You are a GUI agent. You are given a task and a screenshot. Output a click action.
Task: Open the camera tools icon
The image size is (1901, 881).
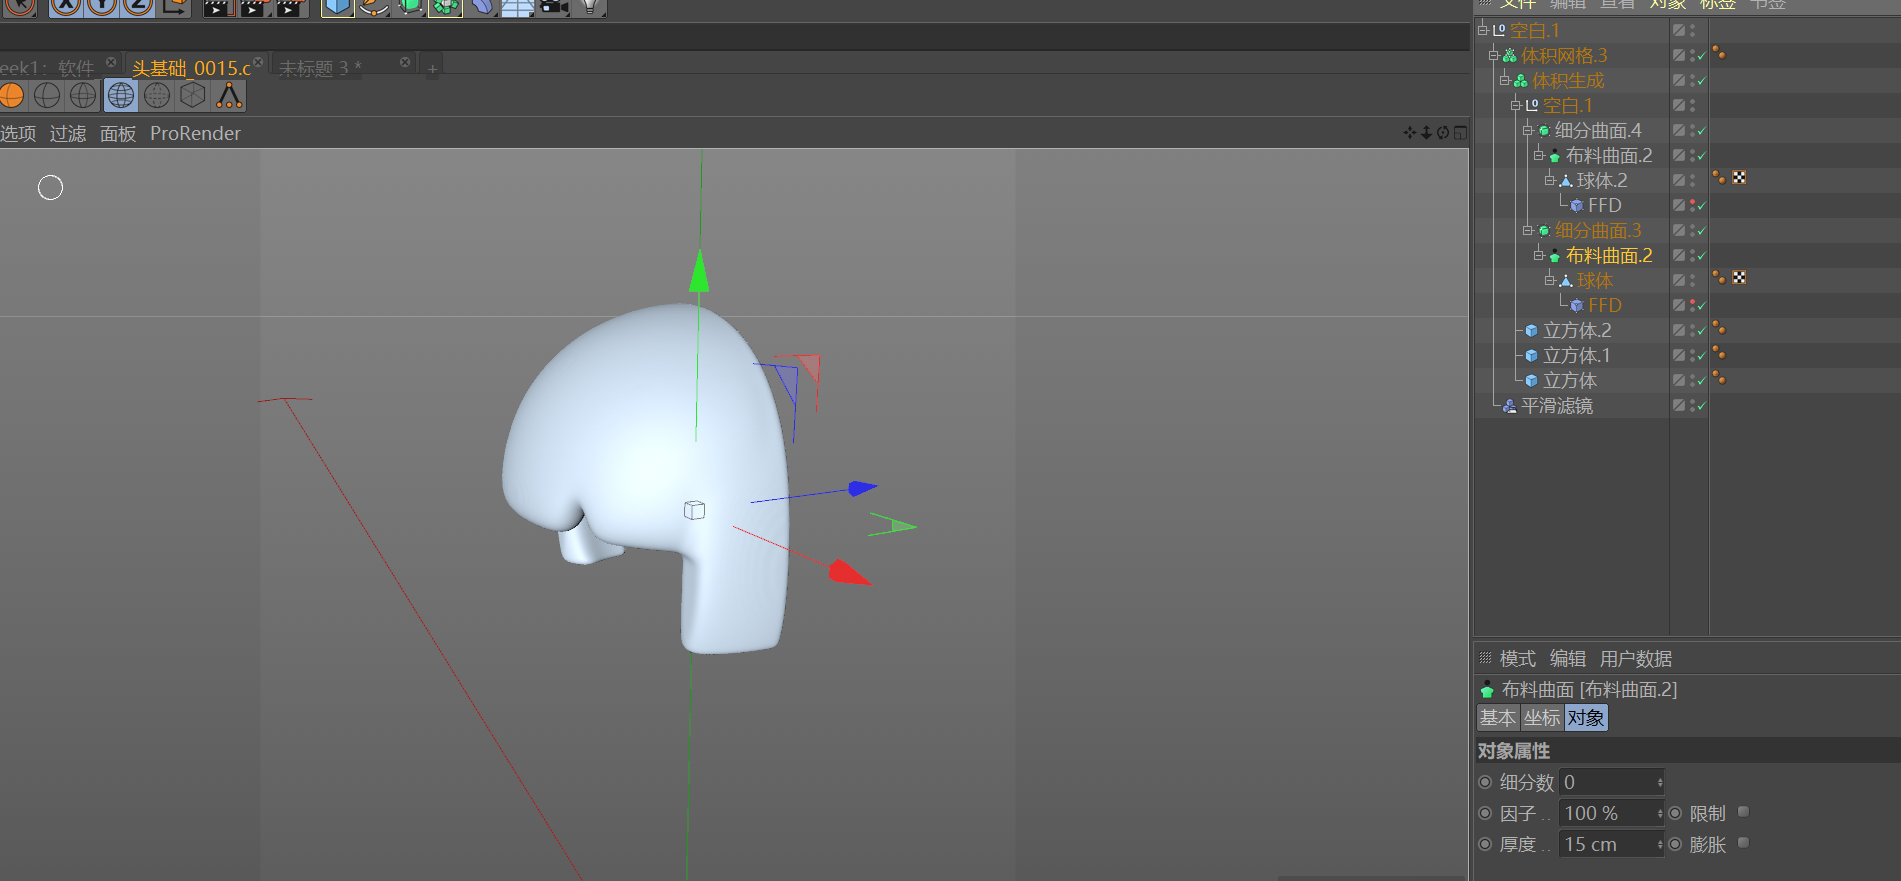553,7
